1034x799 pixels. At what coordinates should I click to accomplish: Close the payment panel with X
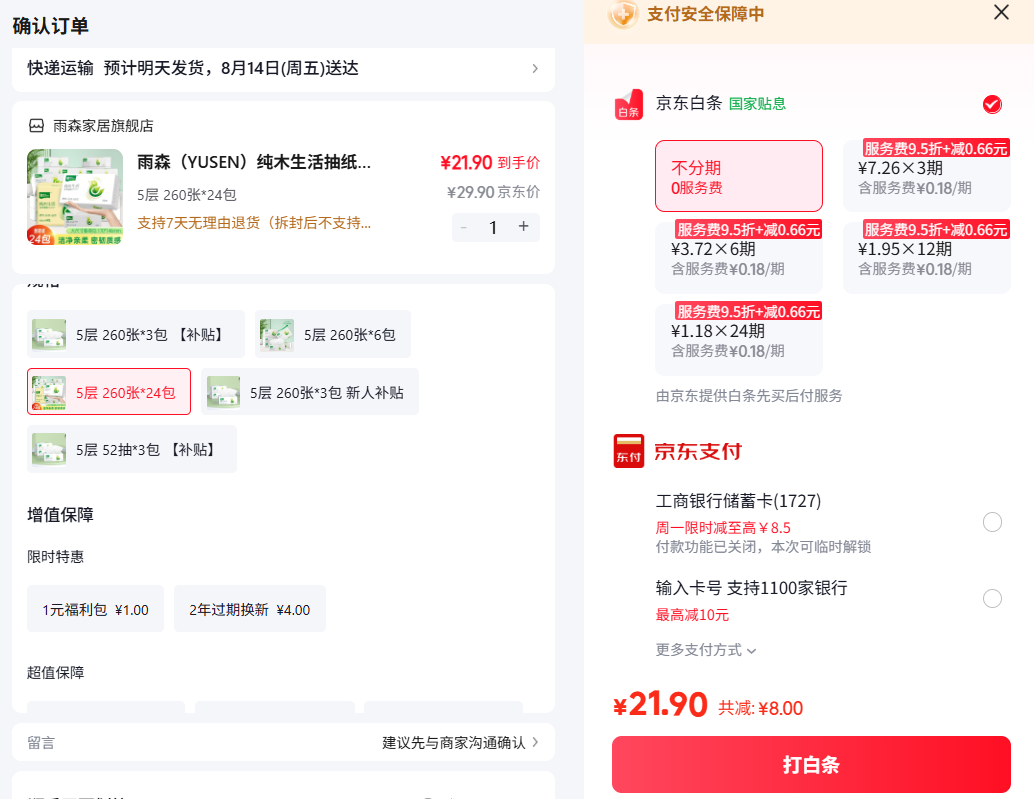click(x=1001, y=13)
